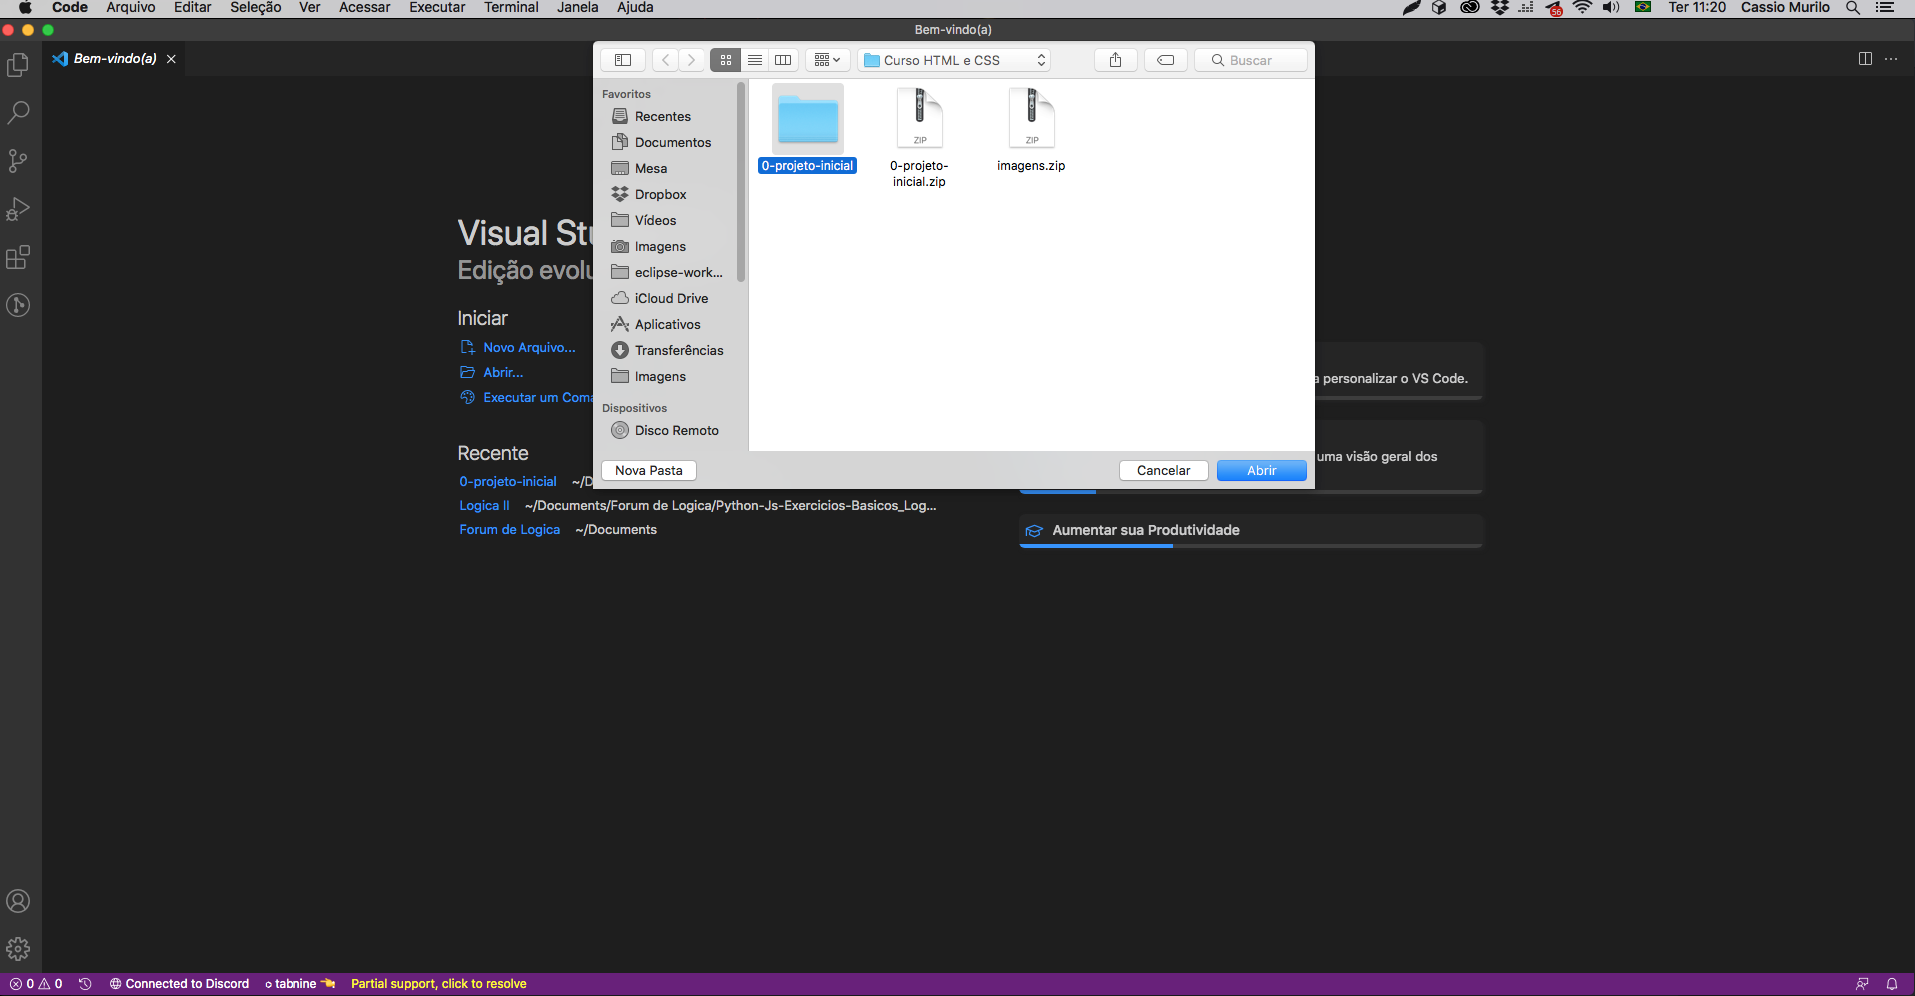Go forward in the file dialog
Screen dimensions: 1915x996
[691, 60]
